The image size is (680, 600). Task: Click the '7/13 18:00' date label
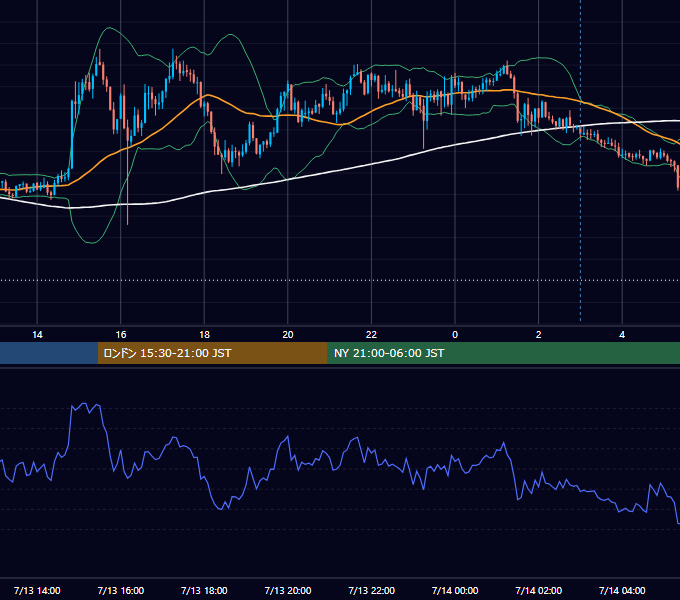[204, 590]
